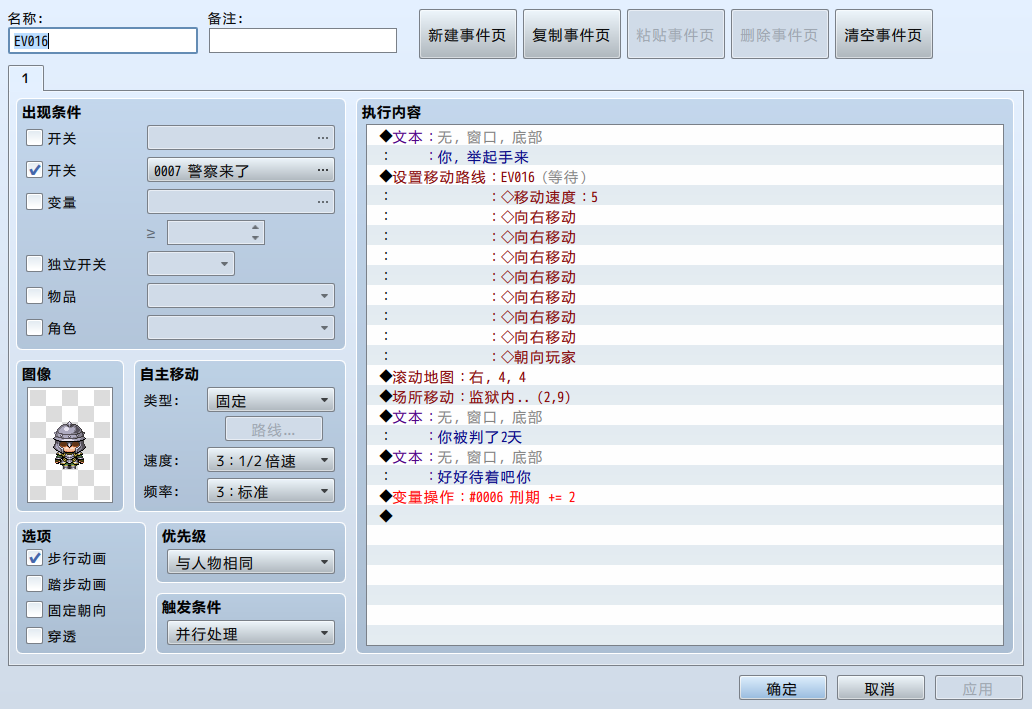Uncheck the 开关 checkbox for 0007 警察来了

click(34, 170)
